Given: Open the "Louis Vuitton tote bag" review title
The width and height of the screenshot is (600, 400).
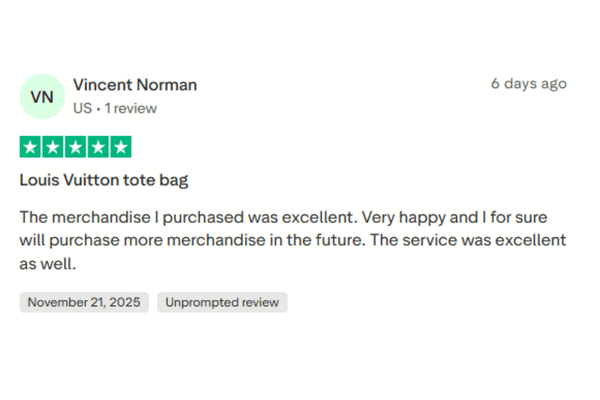Looking at the screenshot, I should click(x=104, y=181).
